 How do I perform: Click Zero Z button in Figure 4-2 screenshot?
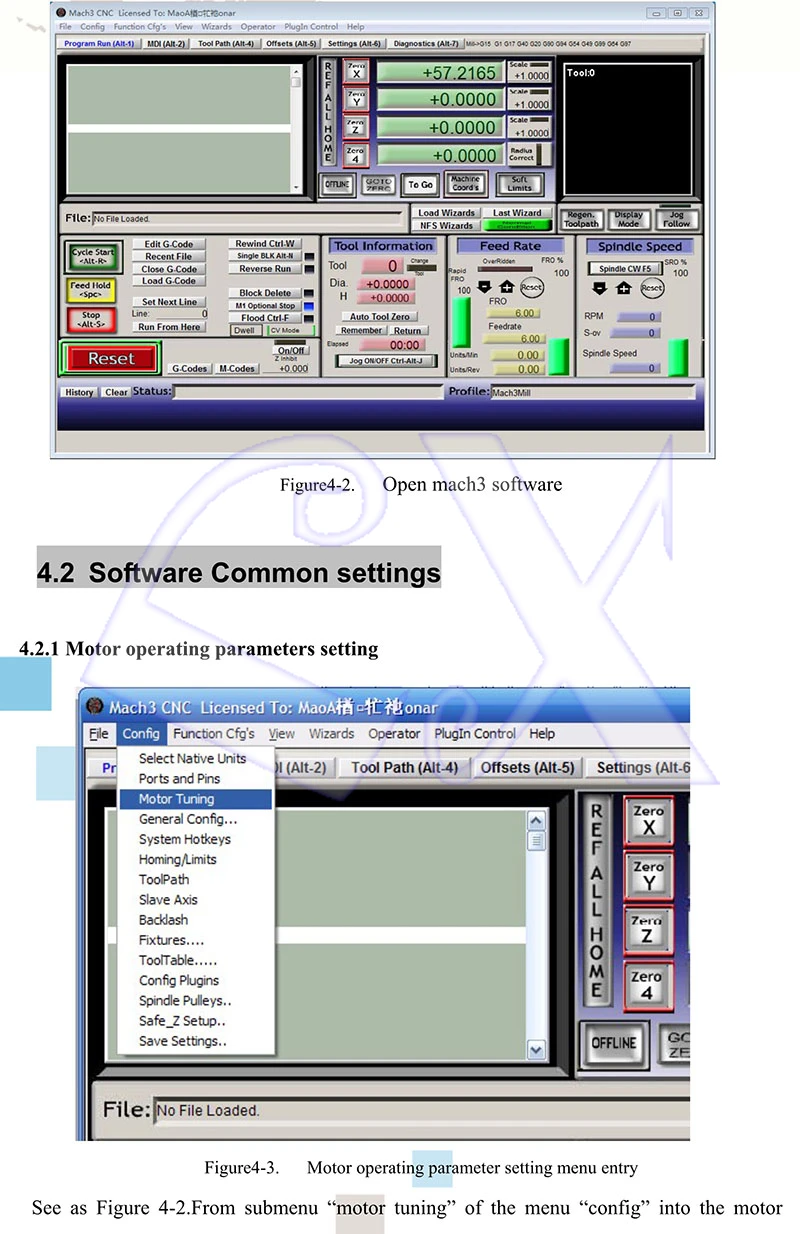pos(357,127)
